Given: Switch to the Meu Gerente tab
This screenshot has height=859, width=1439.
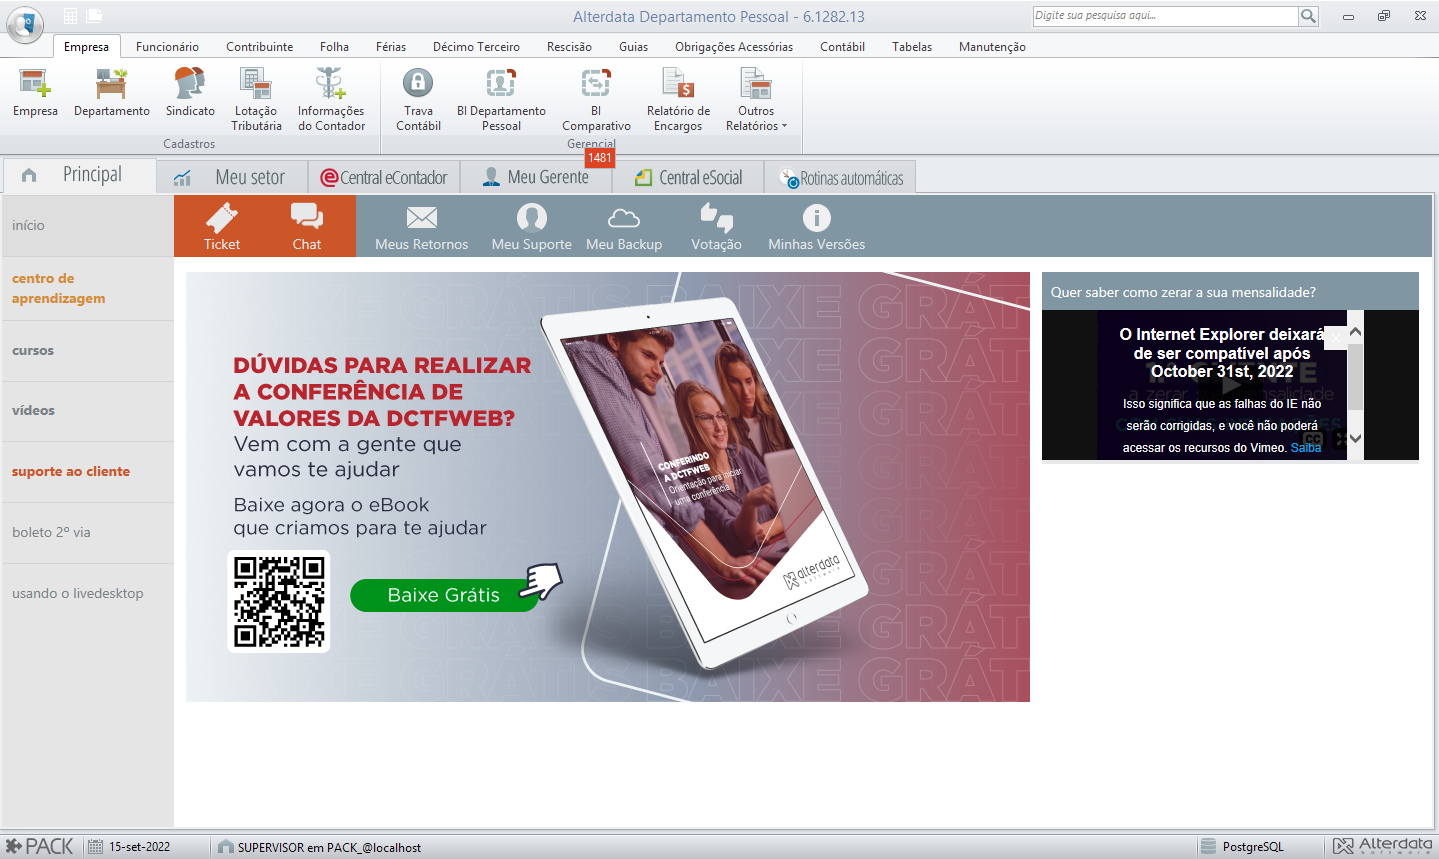Looking at the screenshot, I should pyautogui.click(x=536, y=177).
